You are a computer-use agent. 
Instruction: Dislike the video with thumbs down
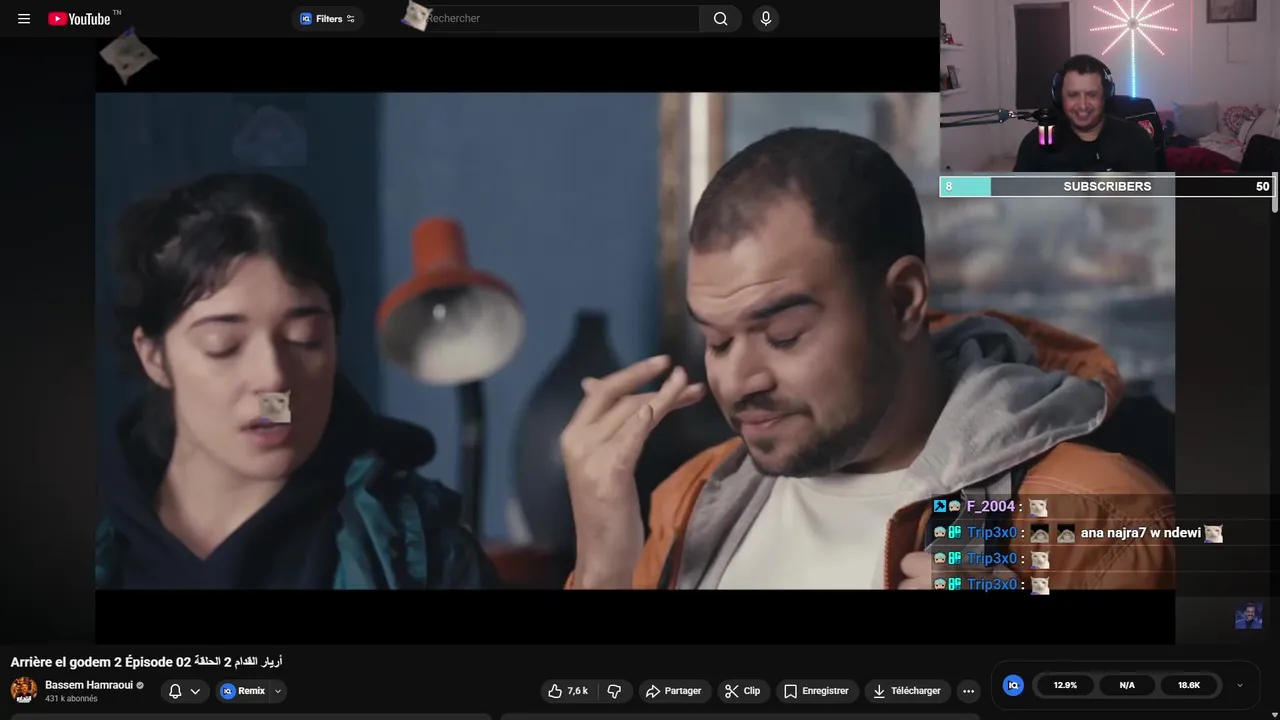tap(615, 691)
